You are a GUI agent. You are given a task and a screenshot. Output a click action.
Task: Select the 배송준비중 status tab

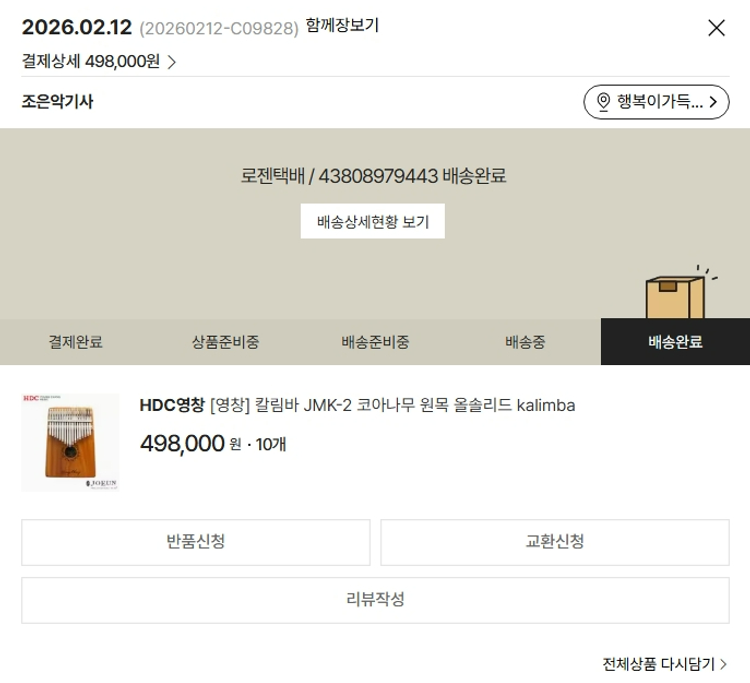[375, 342]
